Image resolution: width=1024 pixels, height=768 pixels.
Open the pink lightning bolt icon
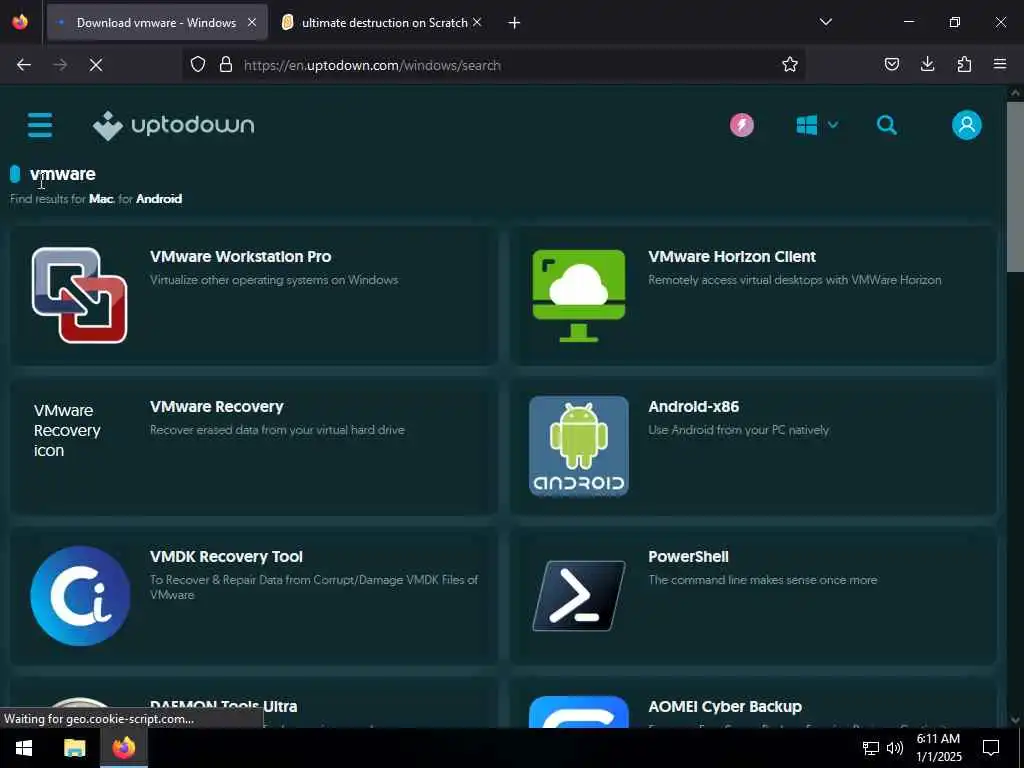point(741,125)
